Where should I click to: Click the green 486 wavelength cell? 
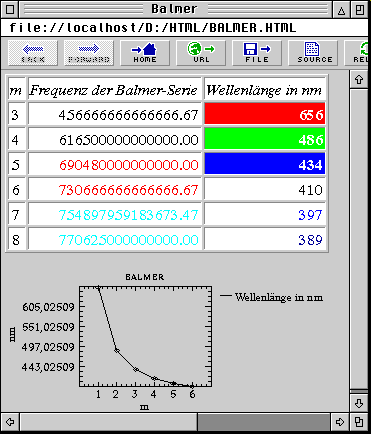[265, 139]
